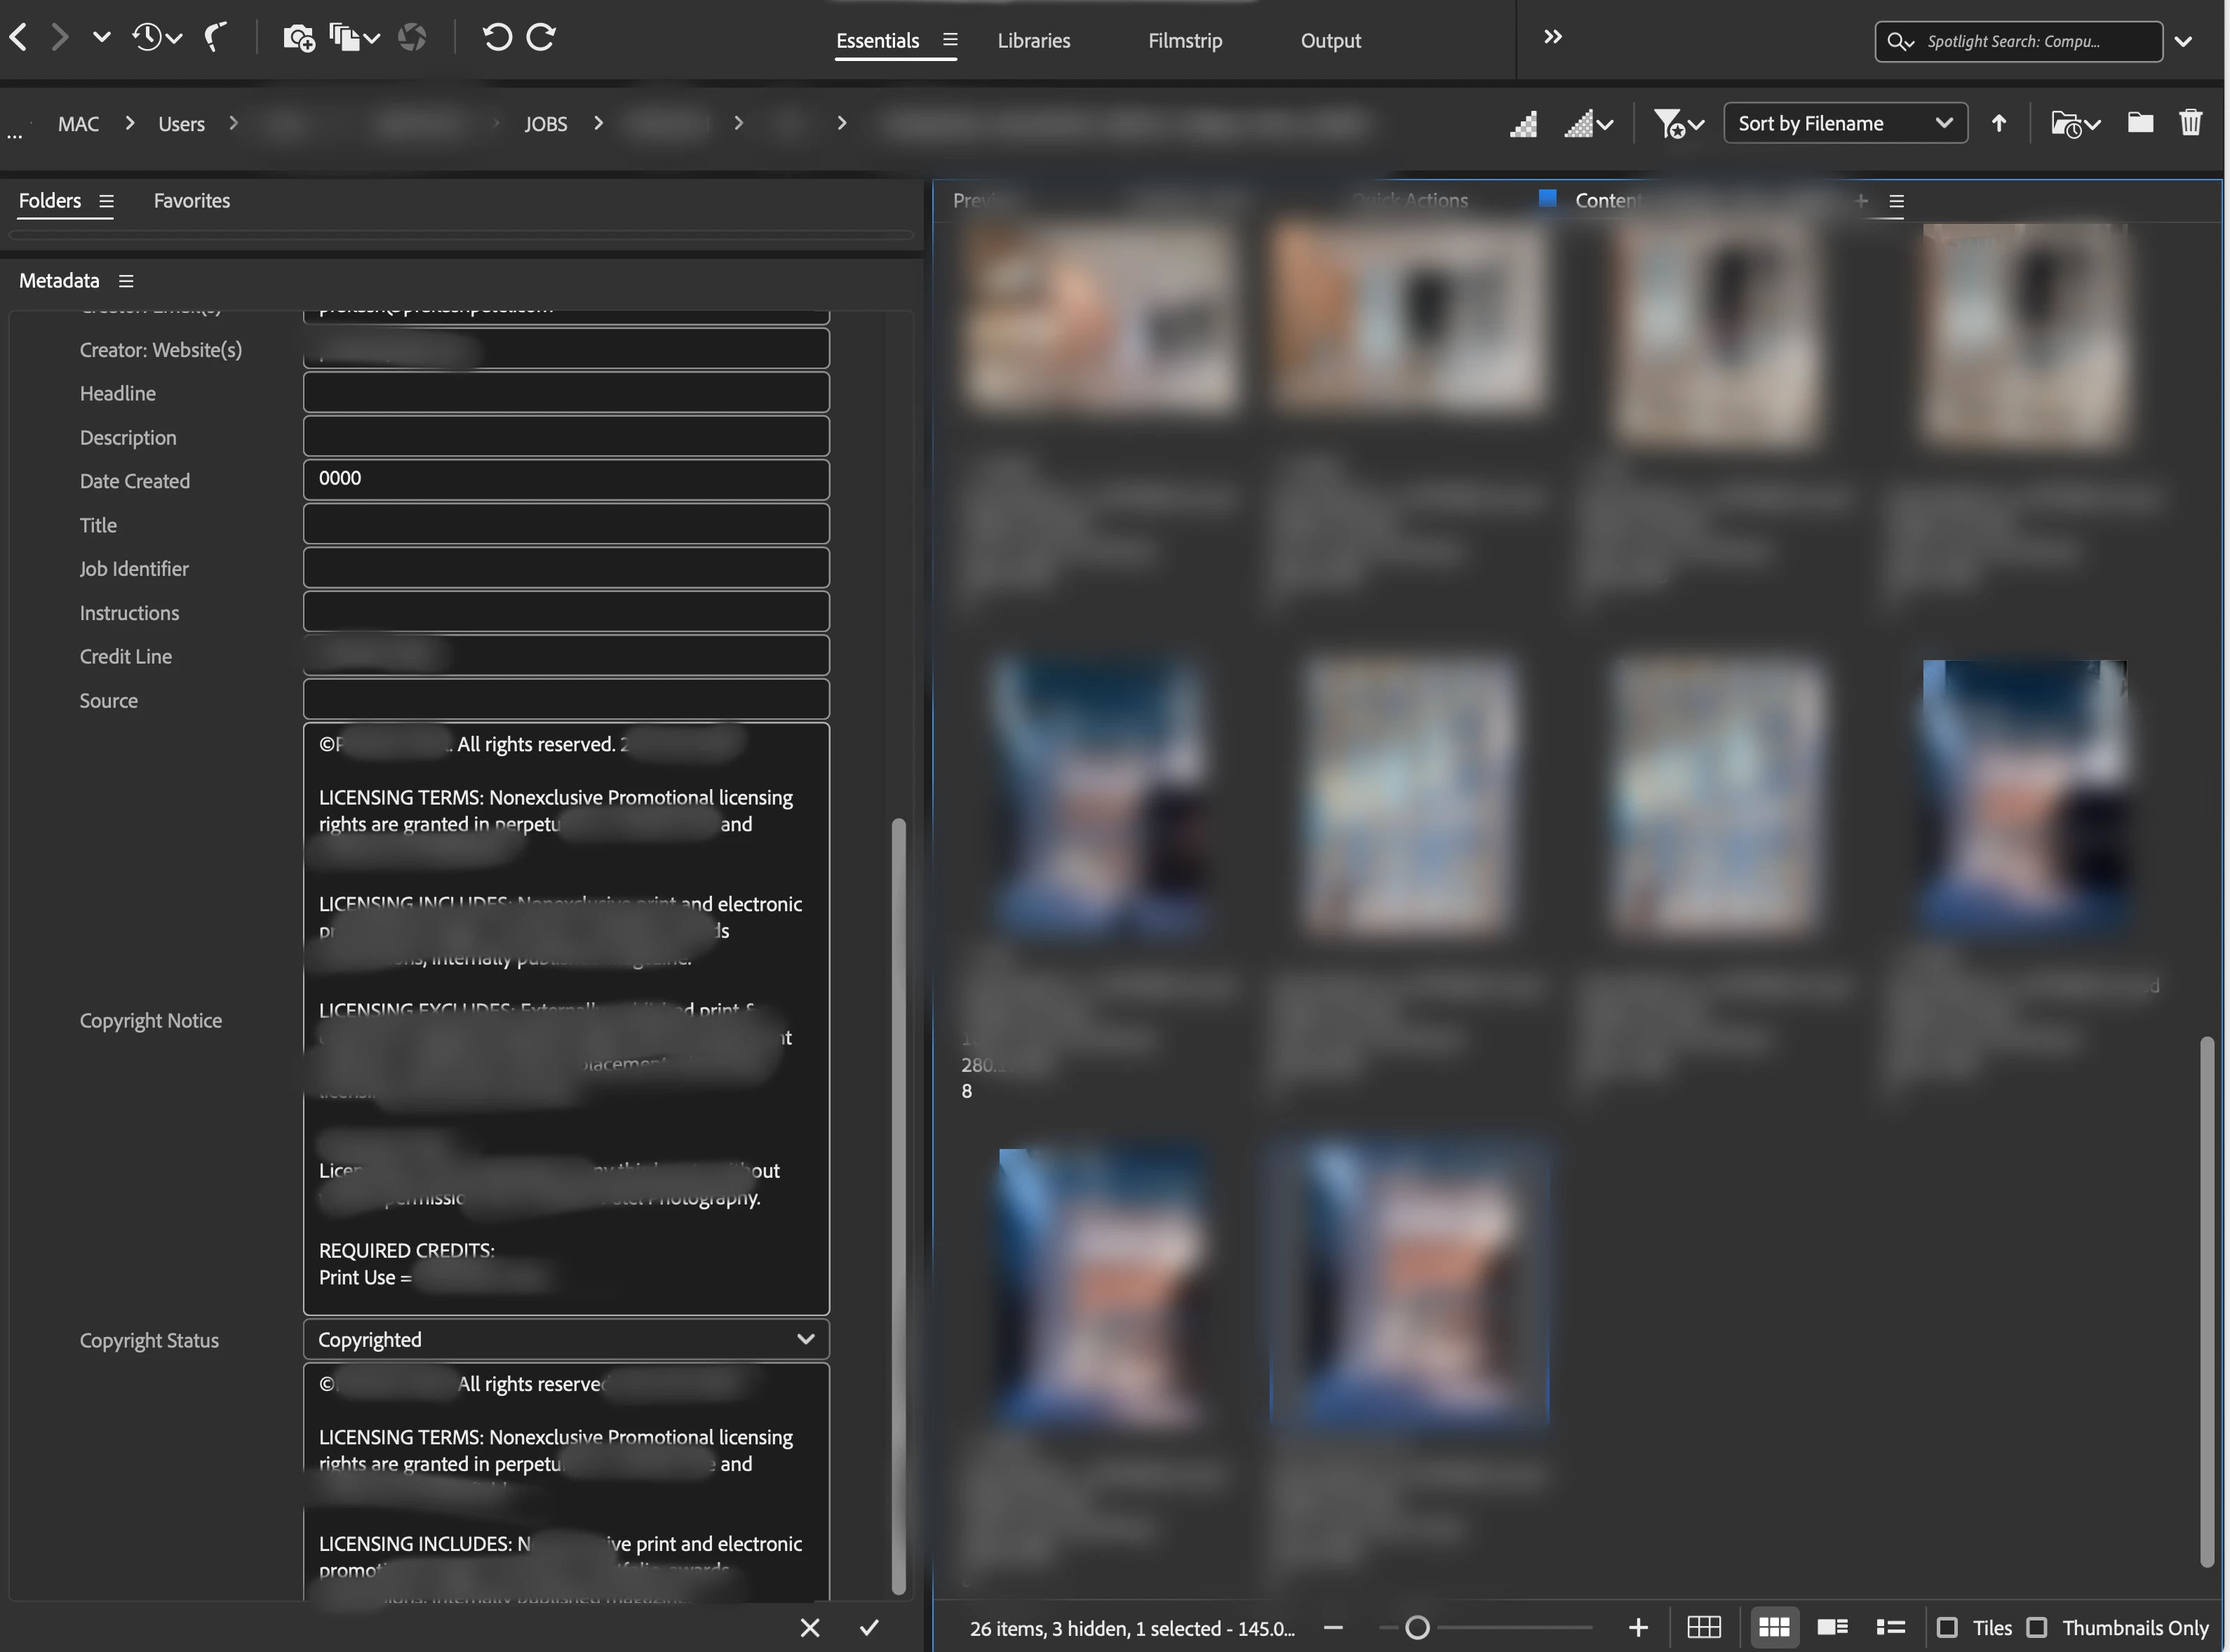2230x1652 pixels.
Task: Click the thumbnail size slider handle
Action: point(1416,1627)
